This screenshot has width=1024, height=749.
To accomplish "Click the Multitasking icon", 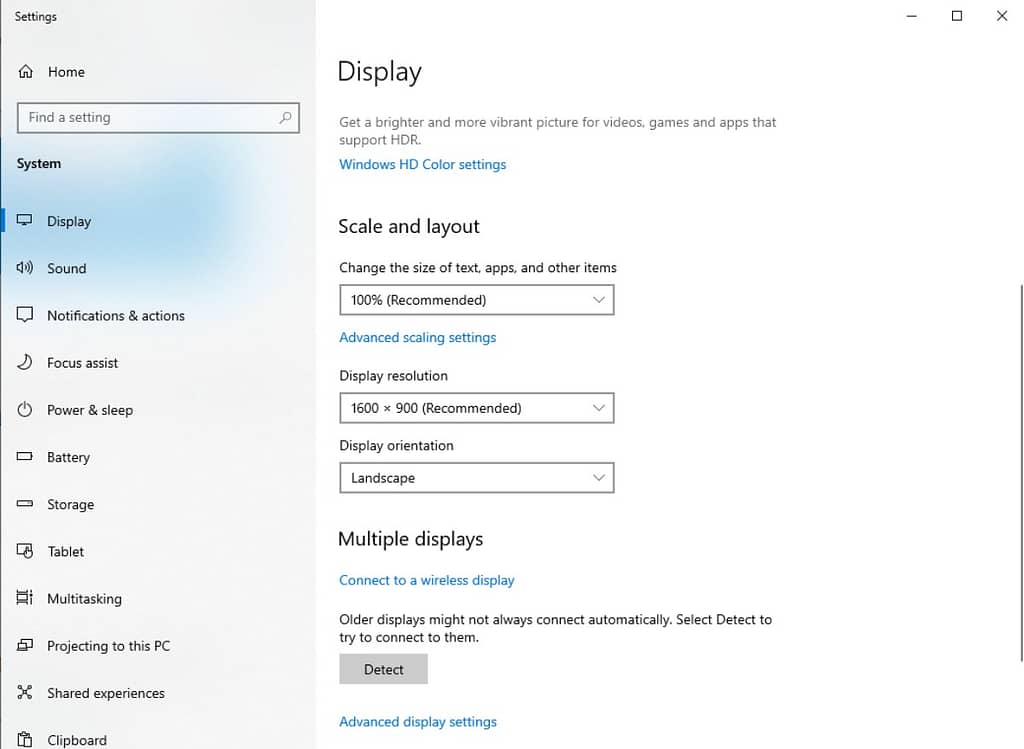I will [25, 598].
